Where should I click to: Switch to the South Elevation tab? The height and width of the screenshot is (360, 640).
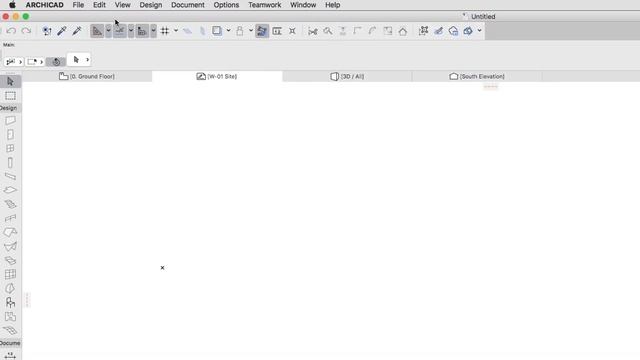[477, 76]
